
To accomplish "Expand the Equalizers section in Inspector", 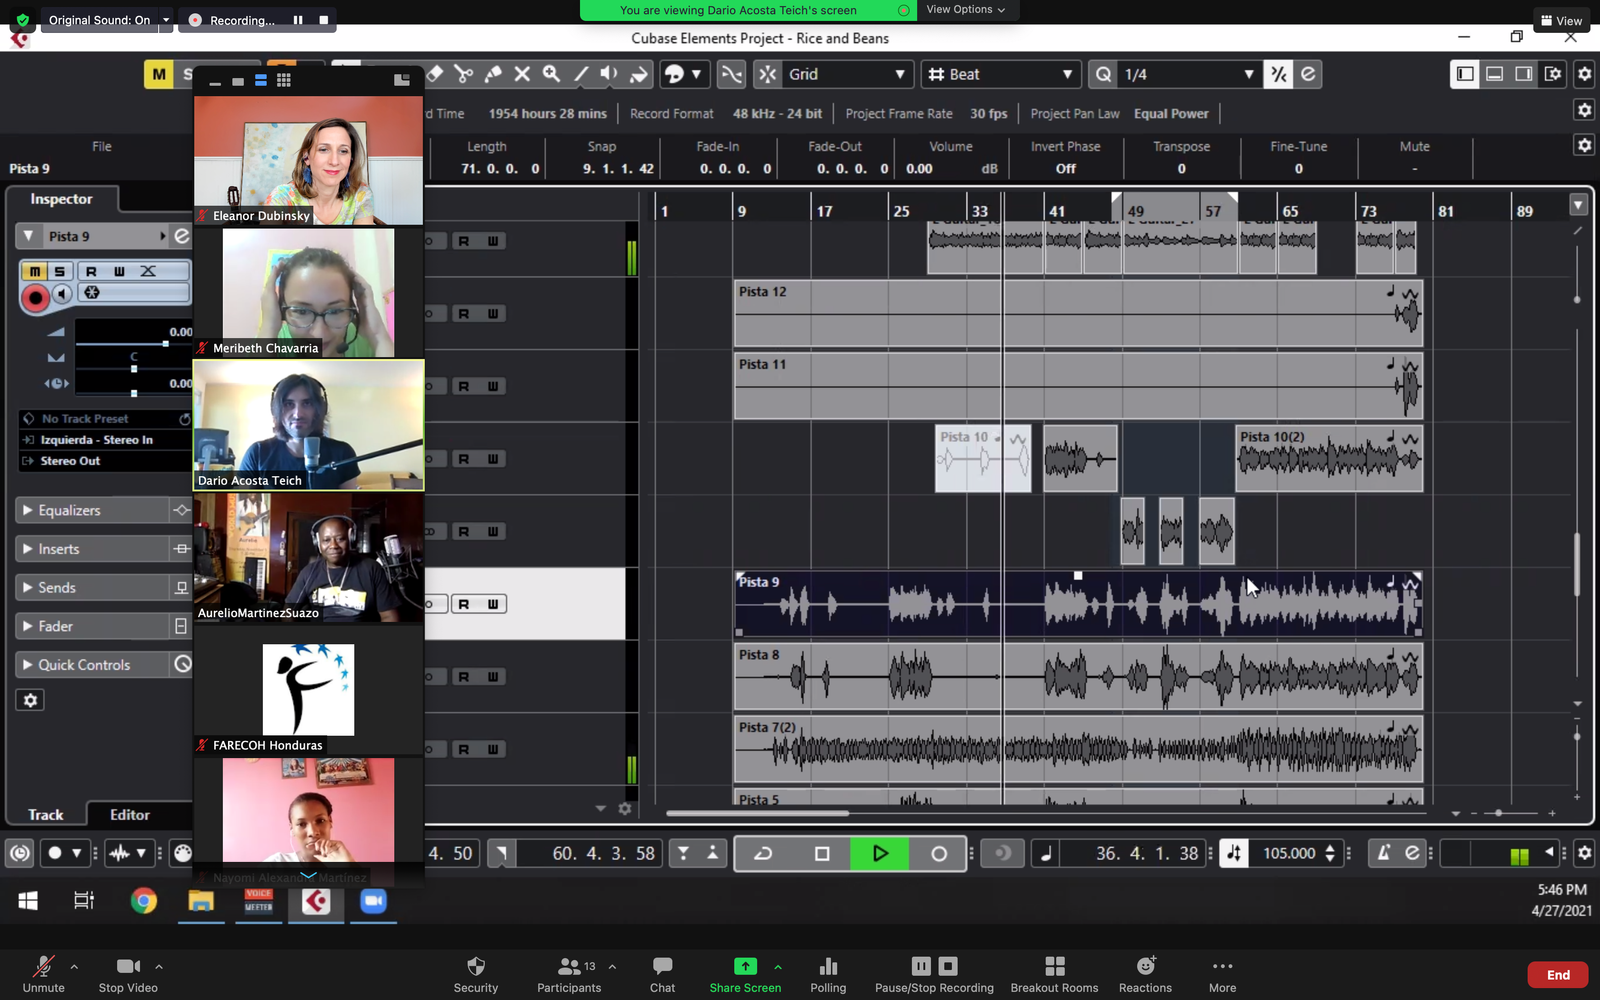I will (69, 510).
